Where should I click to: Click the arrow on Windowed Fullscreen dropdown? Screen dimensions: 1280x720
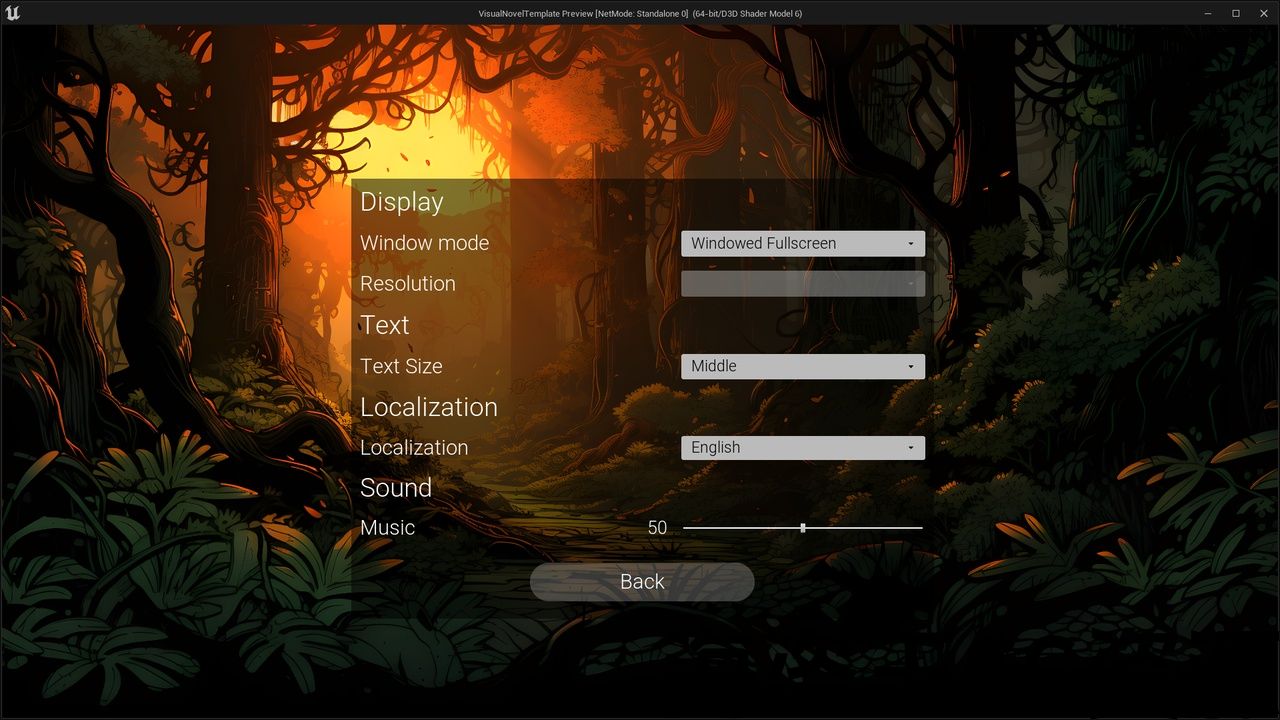(910, 244)
